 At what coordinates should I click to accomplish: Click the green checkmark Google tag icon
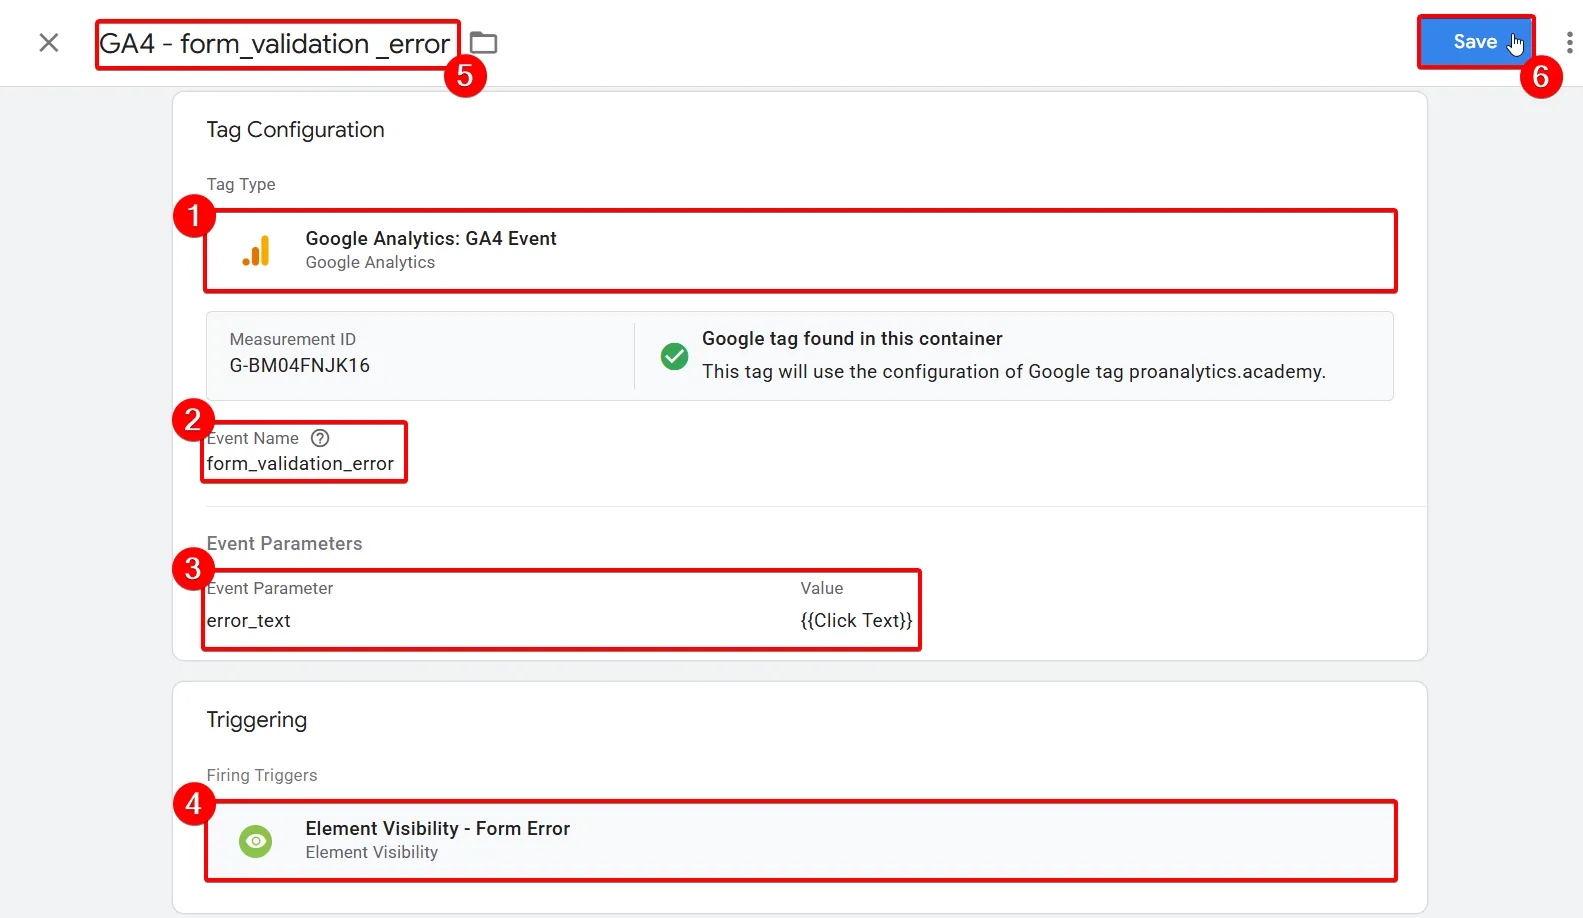tap(675, 355)
